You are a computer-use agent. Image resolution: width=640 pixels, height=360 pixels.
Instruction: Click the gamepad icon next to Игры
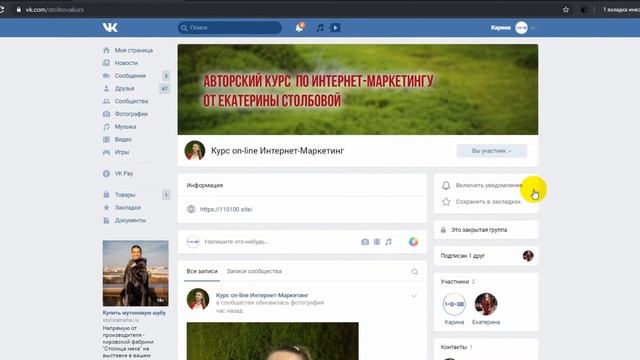coord(106,152)
